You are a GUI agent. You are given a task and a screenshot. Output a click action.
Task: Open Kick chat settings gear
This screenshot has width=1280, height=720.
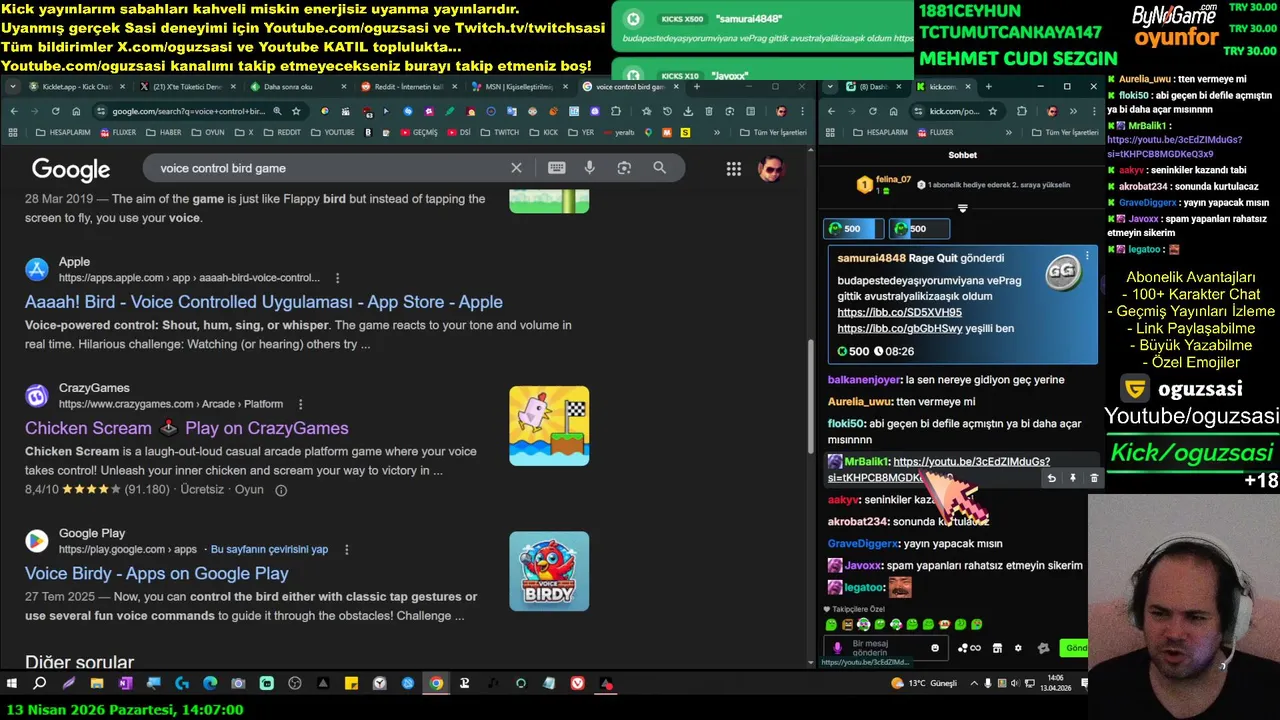1018,648
